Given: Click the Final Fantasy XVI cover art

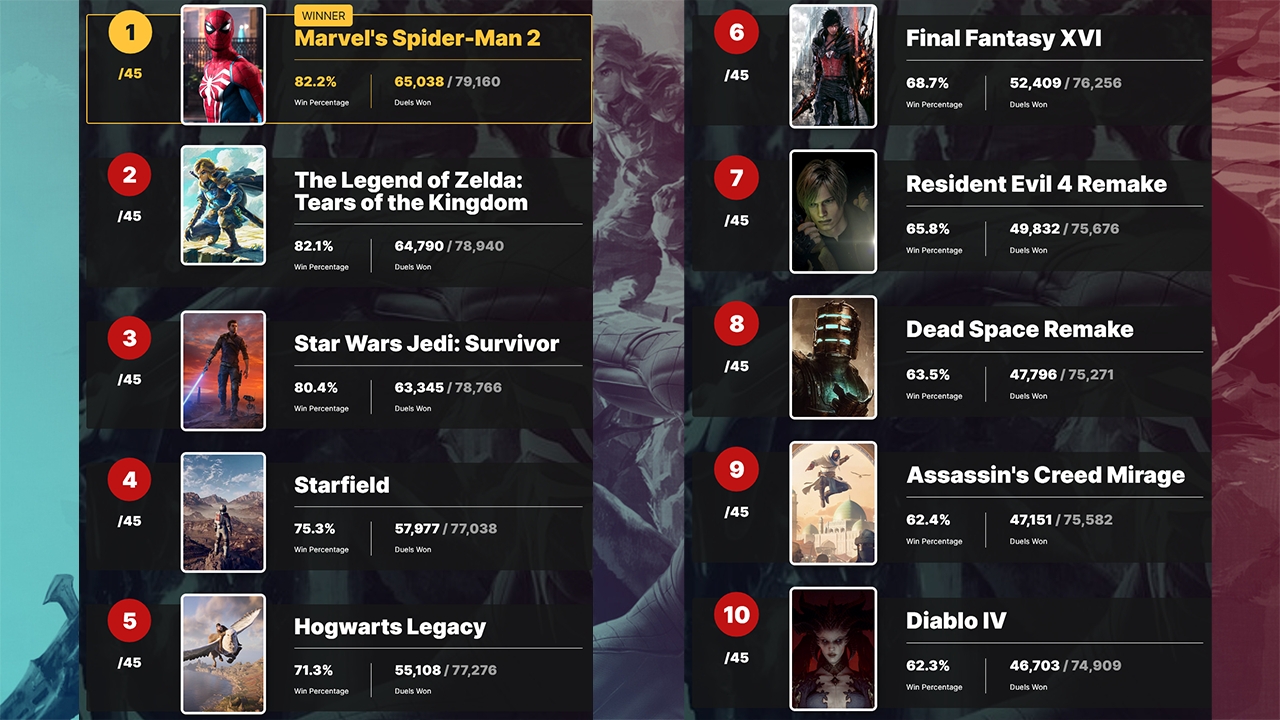Looking at the screenshot, I should coord(833,66).
